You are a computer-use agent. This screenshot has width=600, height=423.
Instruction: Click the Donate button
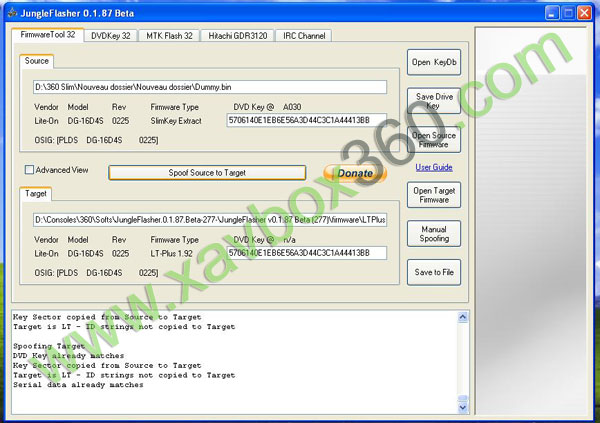point(355,173)
